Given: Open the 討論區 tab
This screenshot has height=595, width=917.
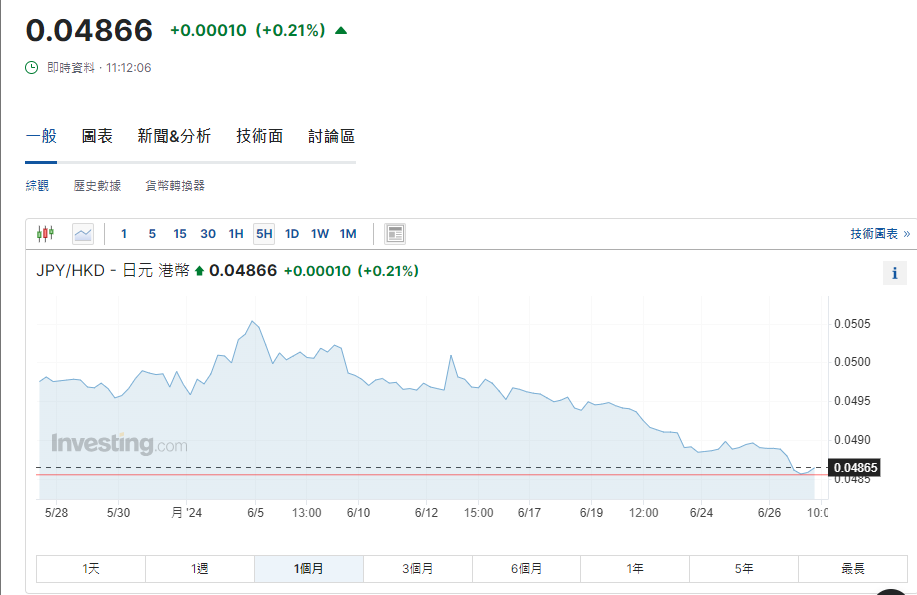Looking at the screenshot, I should 331,137.
